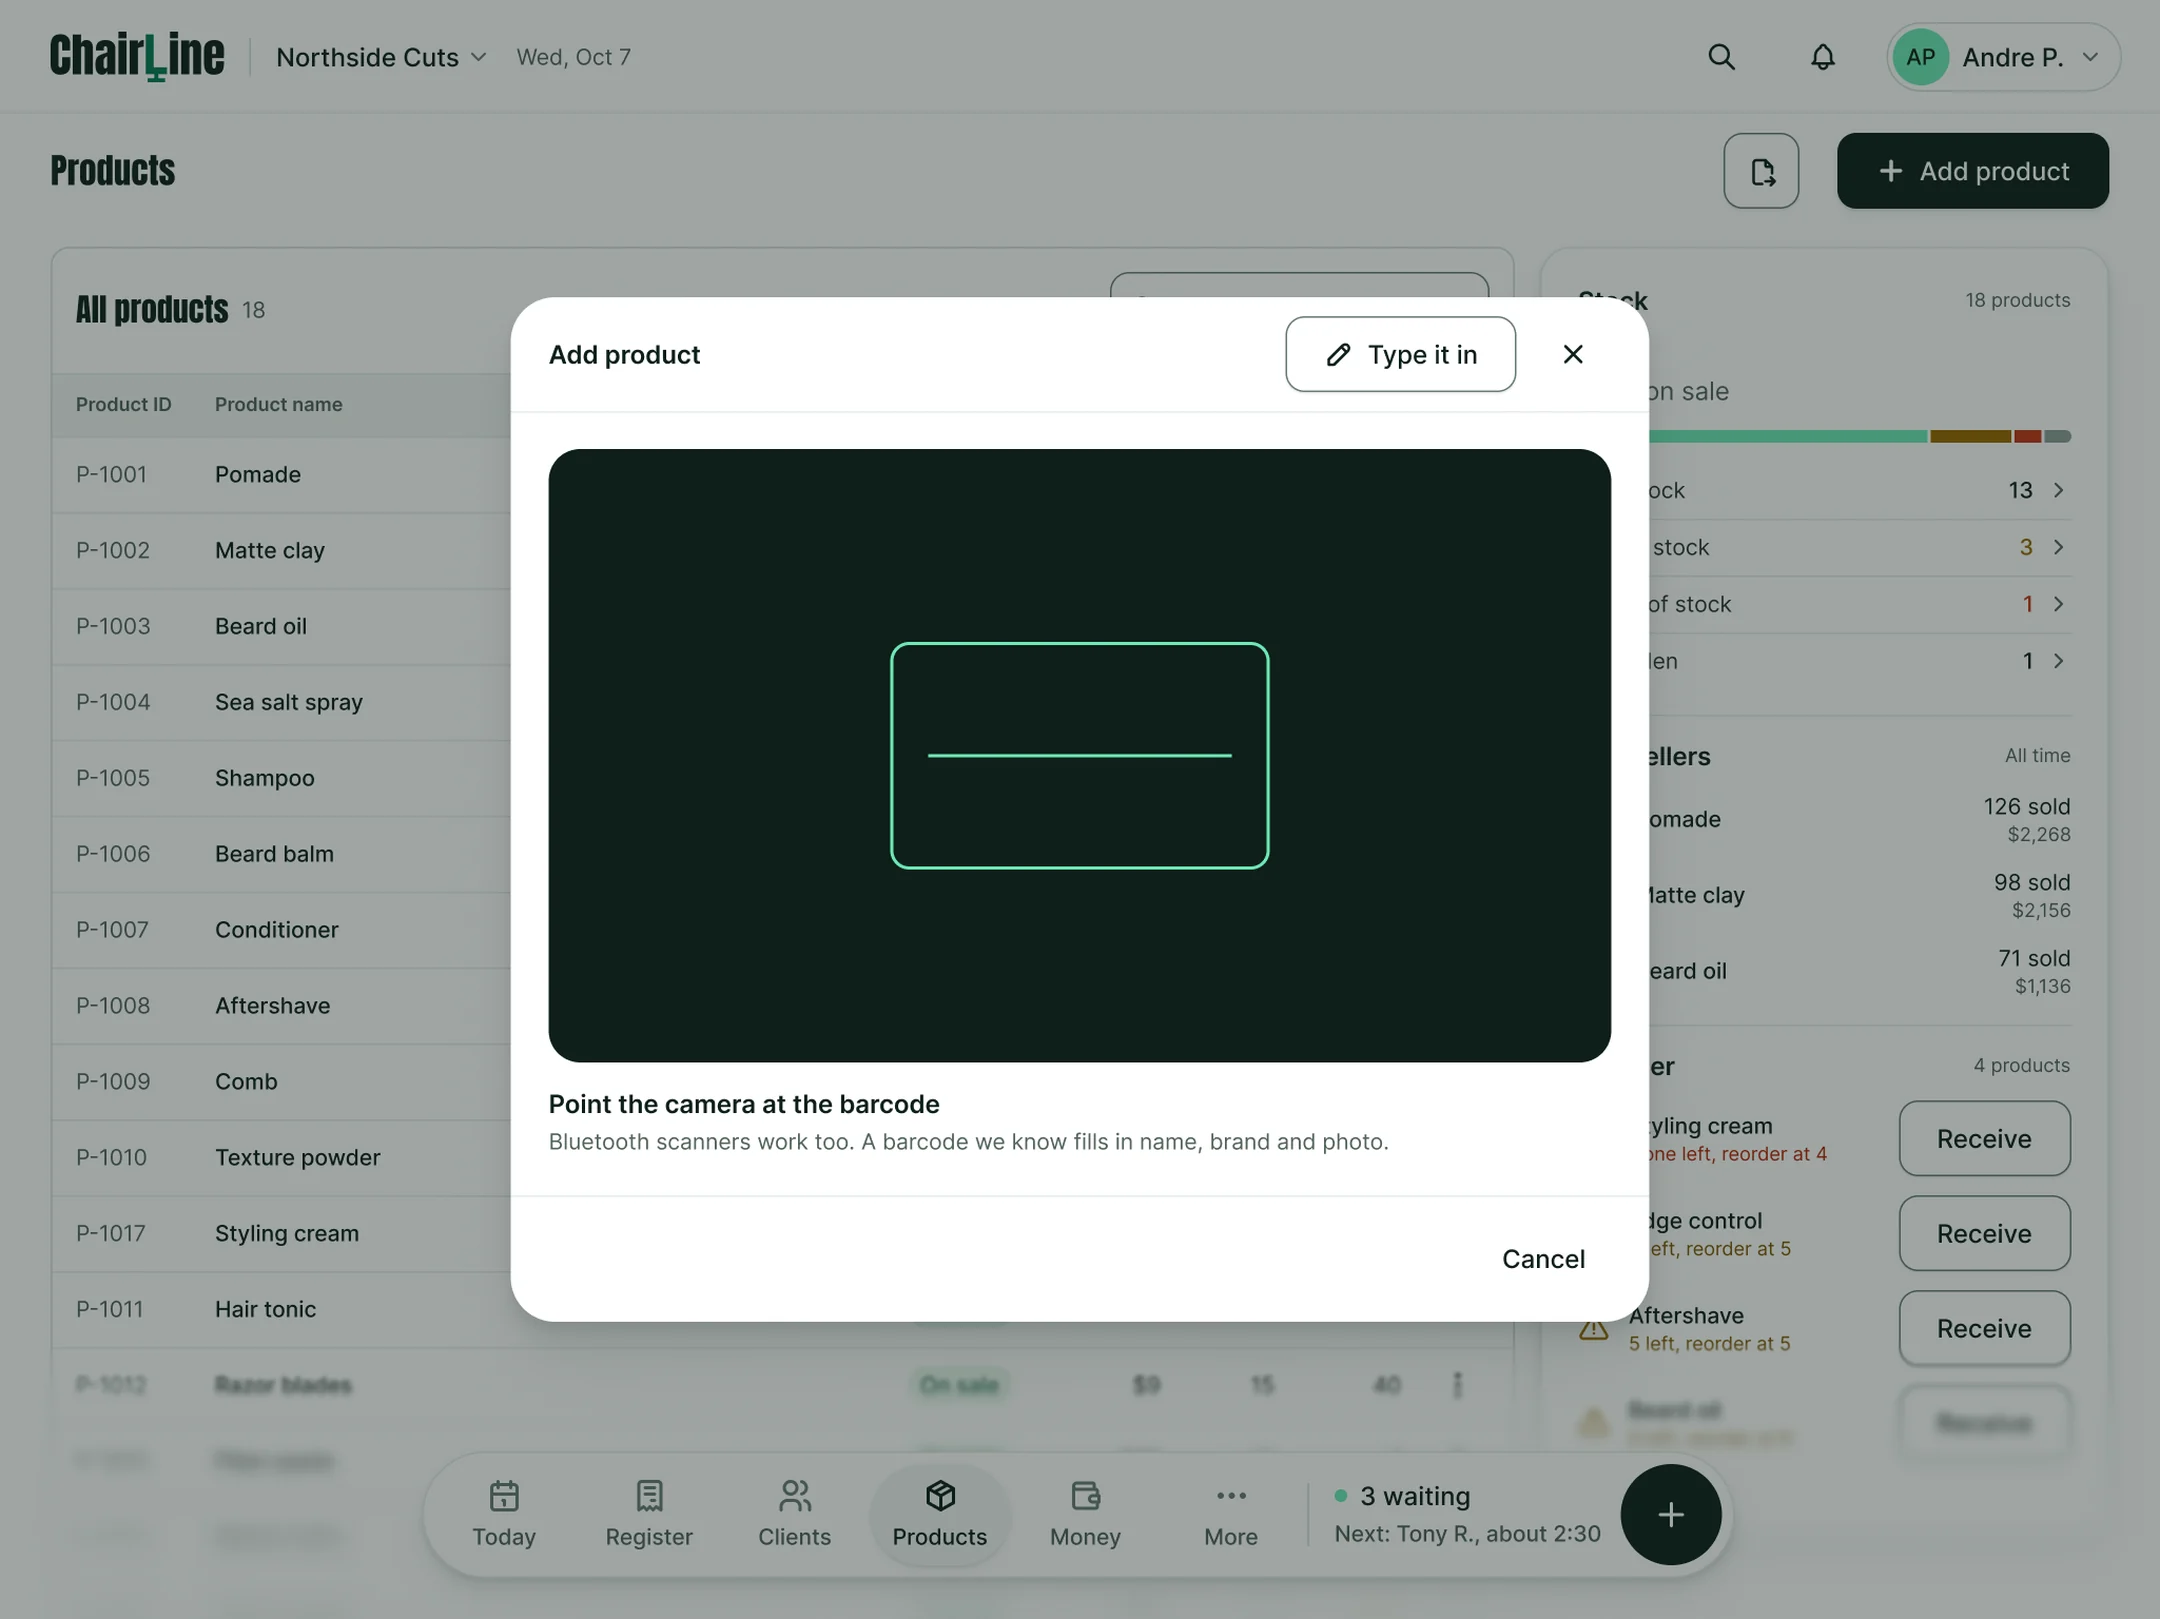Go to the Clients tab
Viewport: 2160px width, 1619px height.
tap(794, 1514)
